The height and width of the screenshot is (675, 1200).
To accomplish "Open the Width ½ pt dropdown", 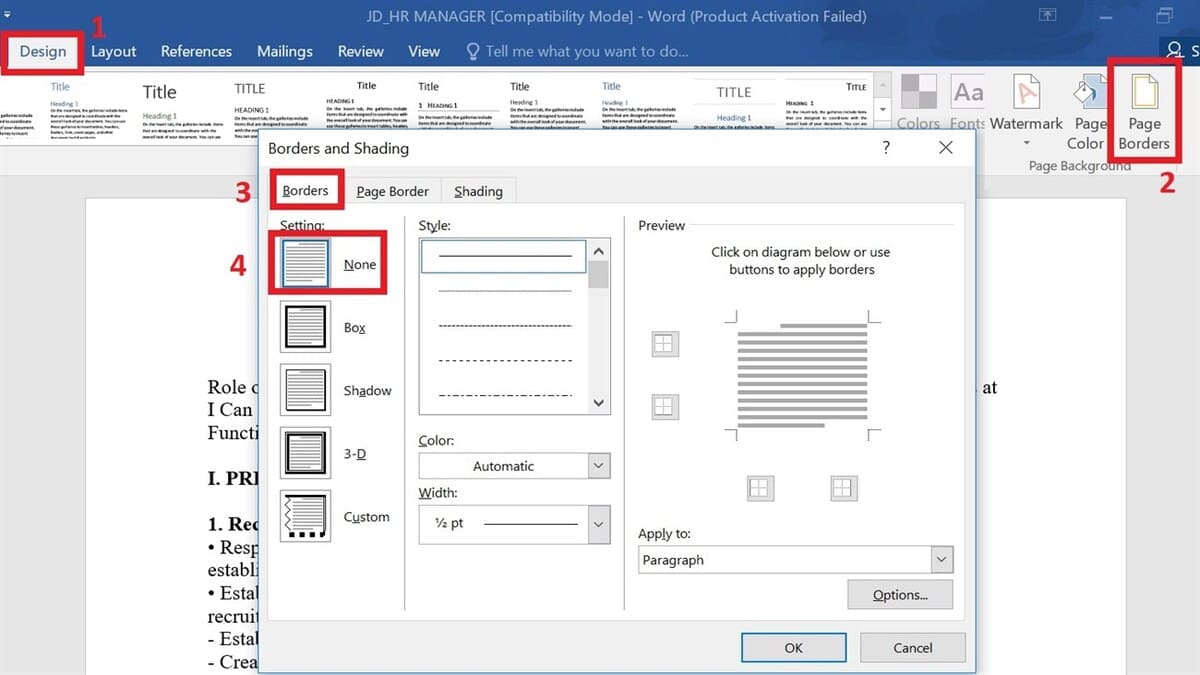I will tap(514, 523).
